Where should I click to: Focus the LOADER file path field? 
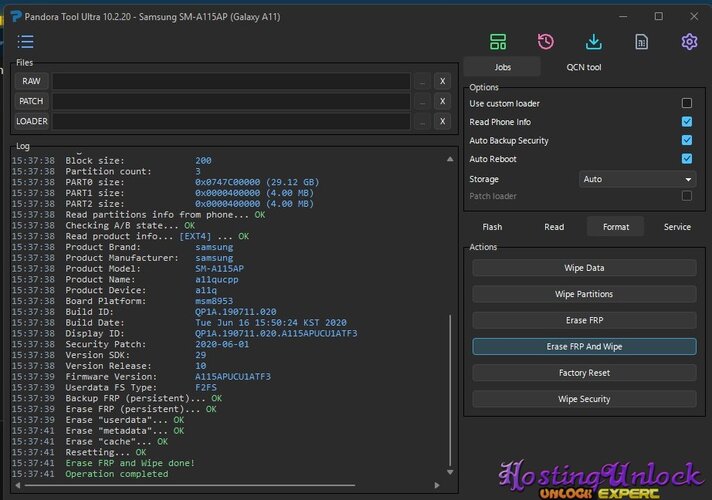coord(231,121)
